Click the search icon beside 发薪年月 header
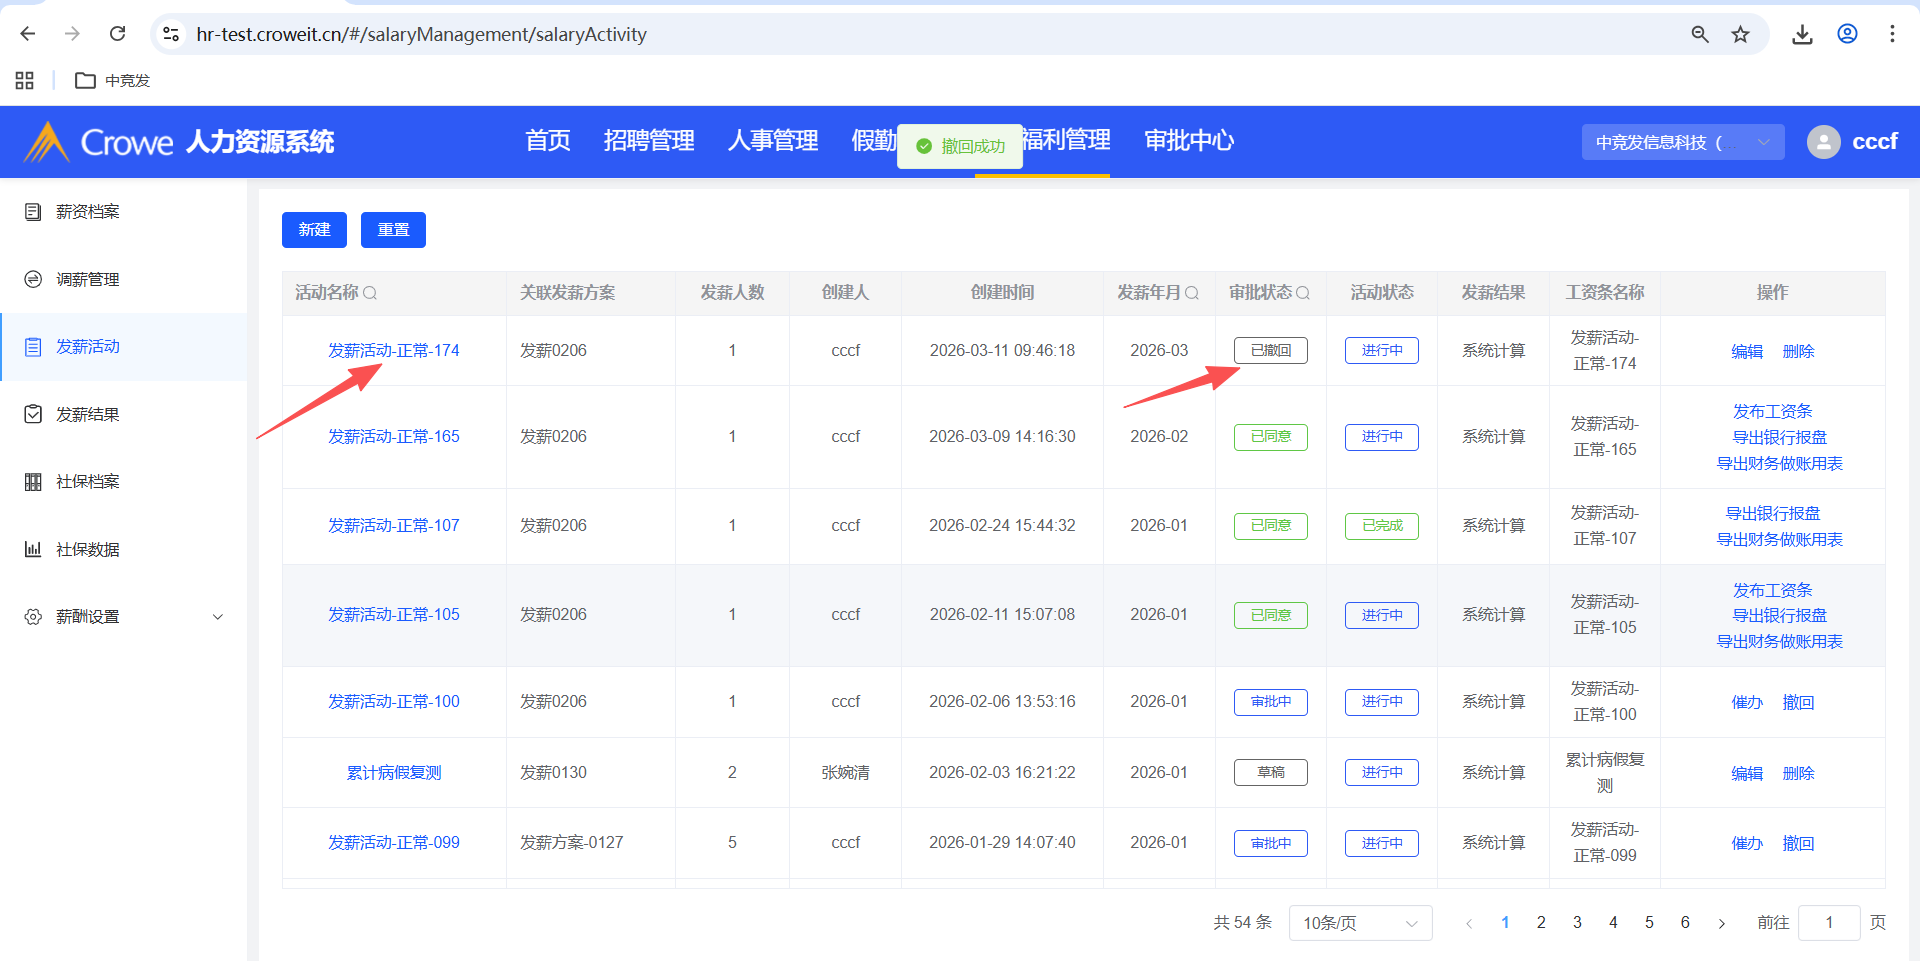This screenshot has width=1920, height=961. coord(1192,293)
